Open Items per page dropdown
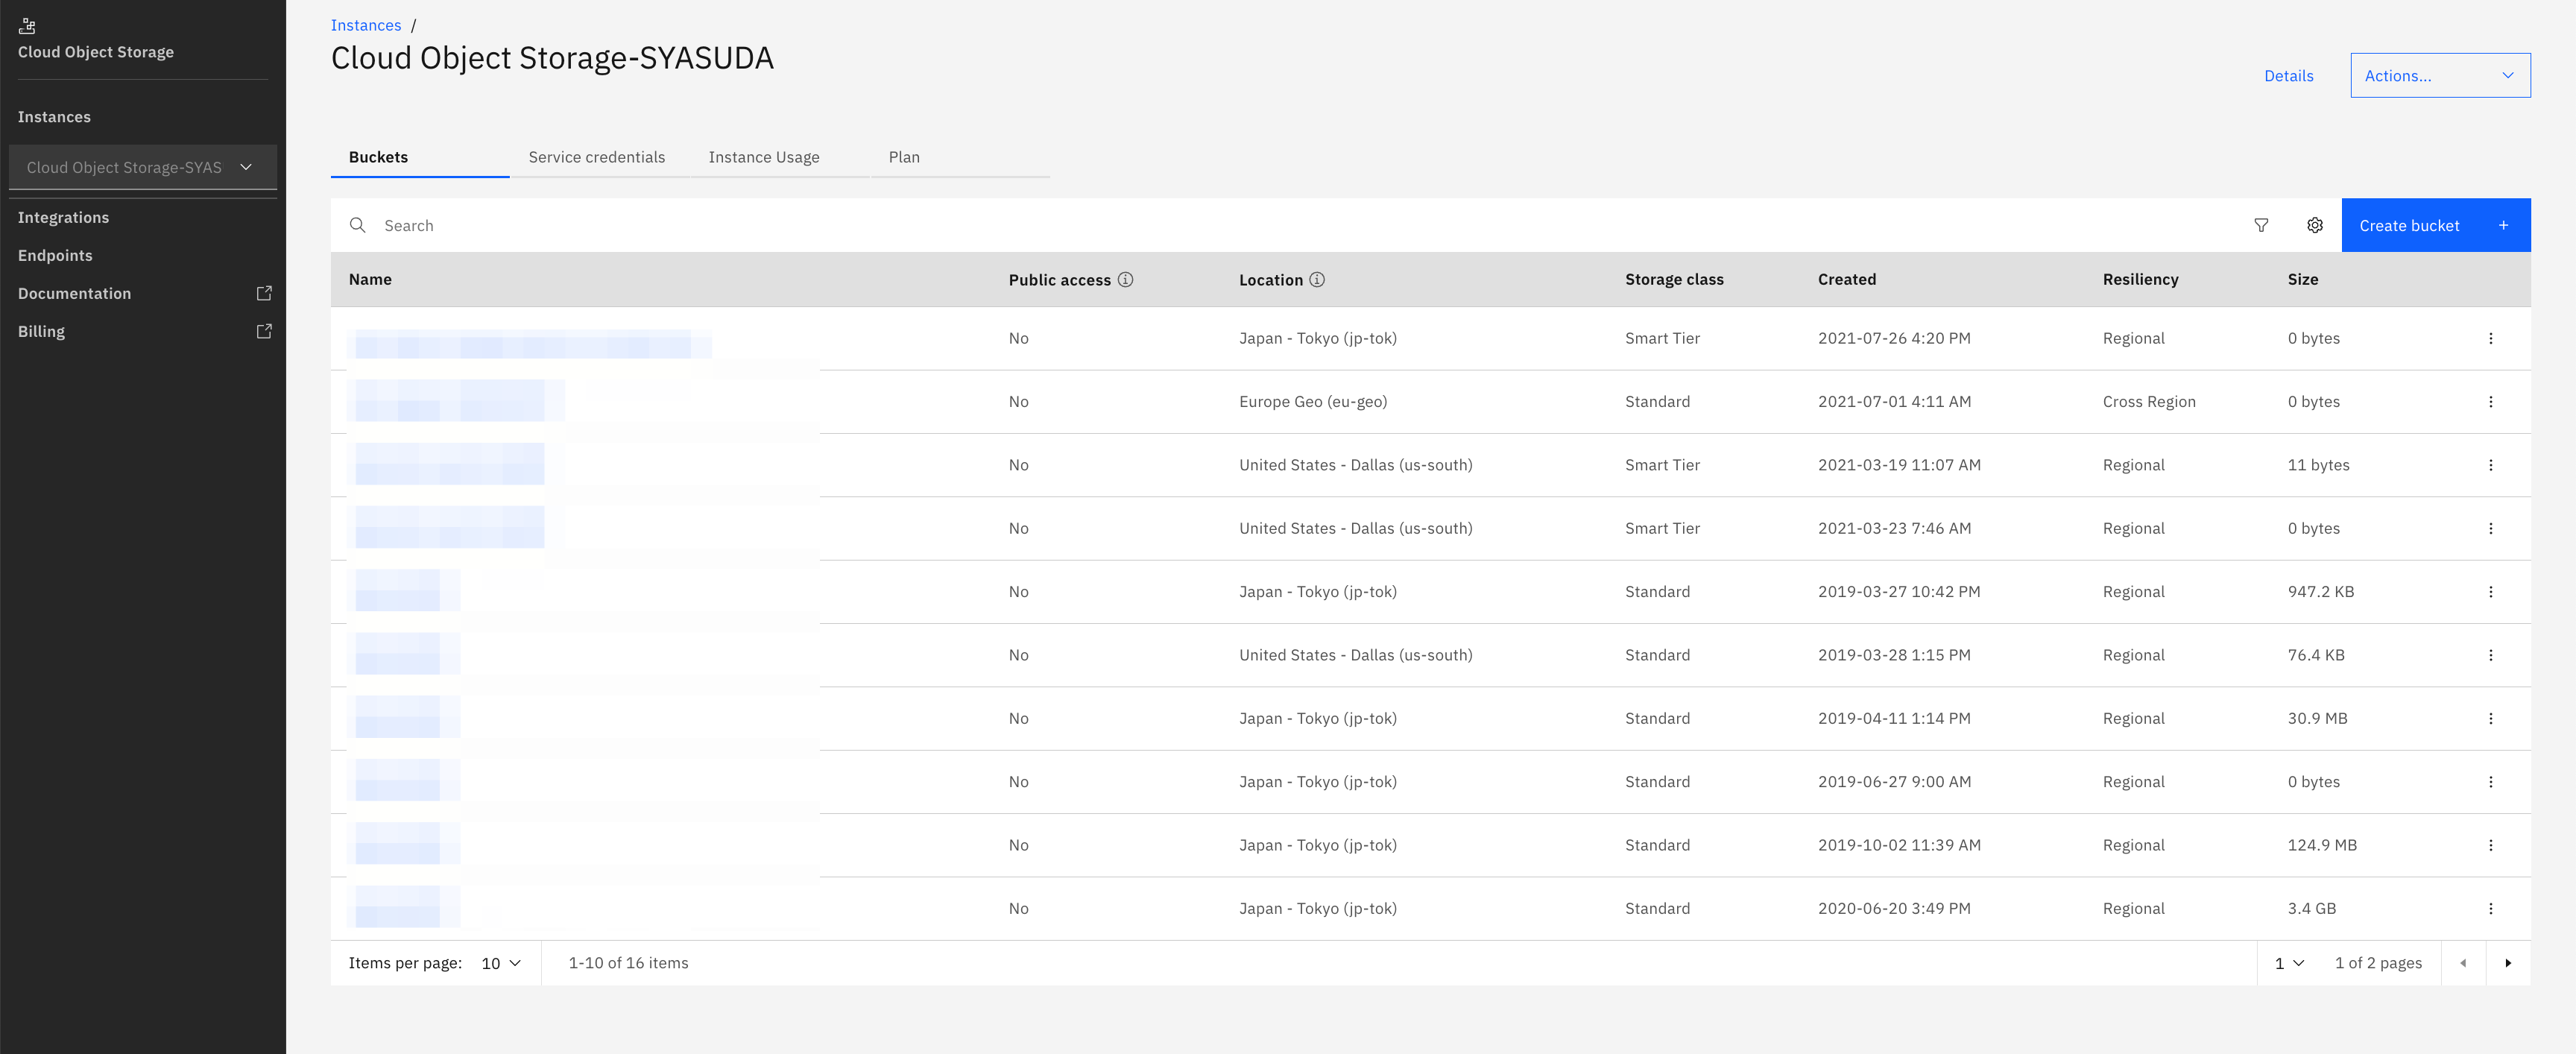Image resolution: width=2576 pixels, height=1054 pixels. tap(501, 963)
